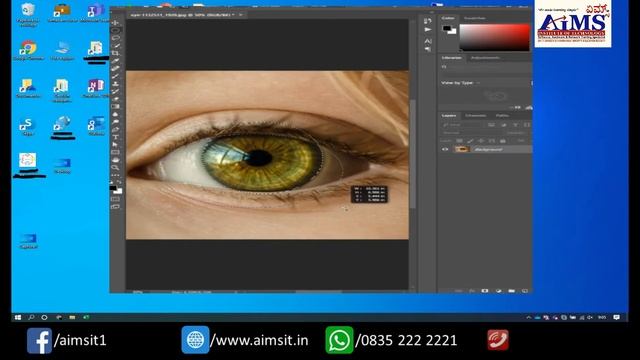The image size is (640, 360).
Task: Switch to the Color panel tab
Action: 448,18
